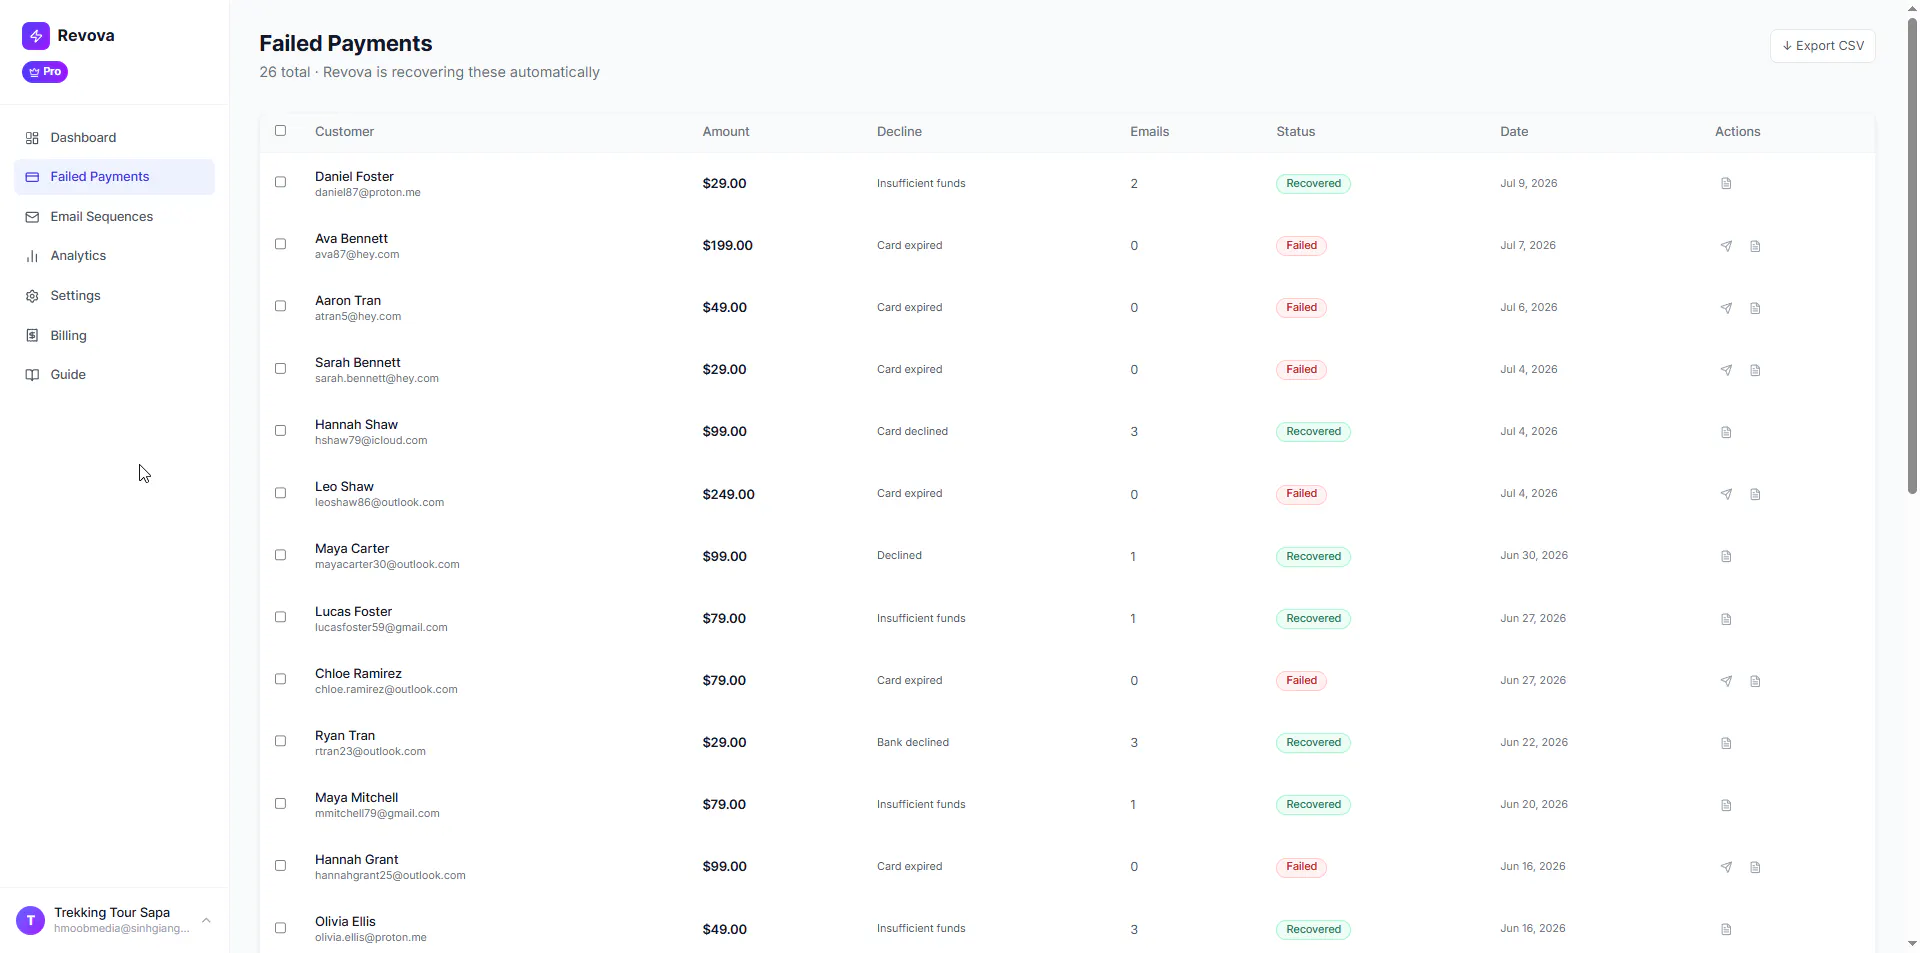Open Email Sequences page
The height and width of the screenshot is (953, 1920).
click(114, 217)
